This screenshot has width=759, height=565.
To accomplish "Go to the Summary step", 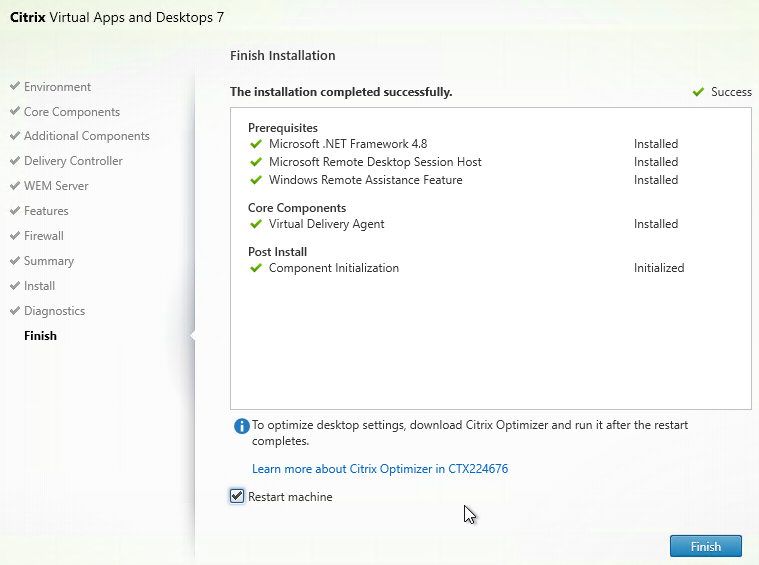I will pos(49,261).
